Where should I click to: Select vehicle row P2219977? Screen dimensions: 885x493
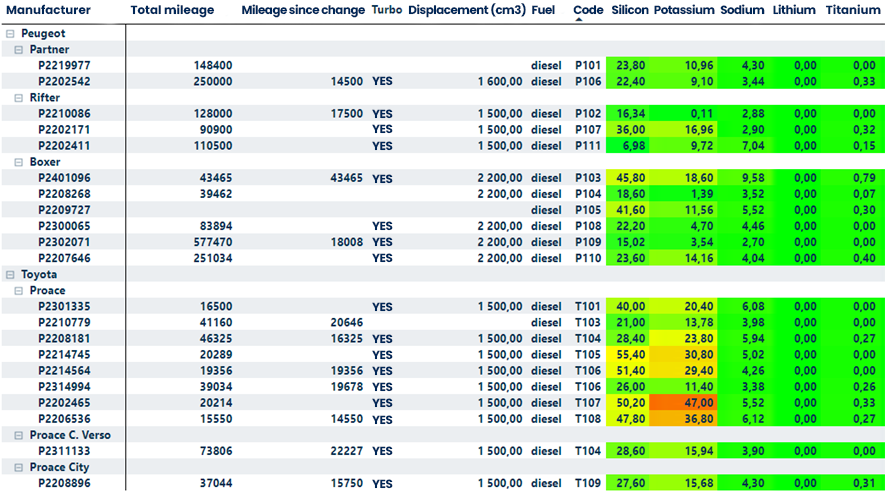tap(64, 66)
